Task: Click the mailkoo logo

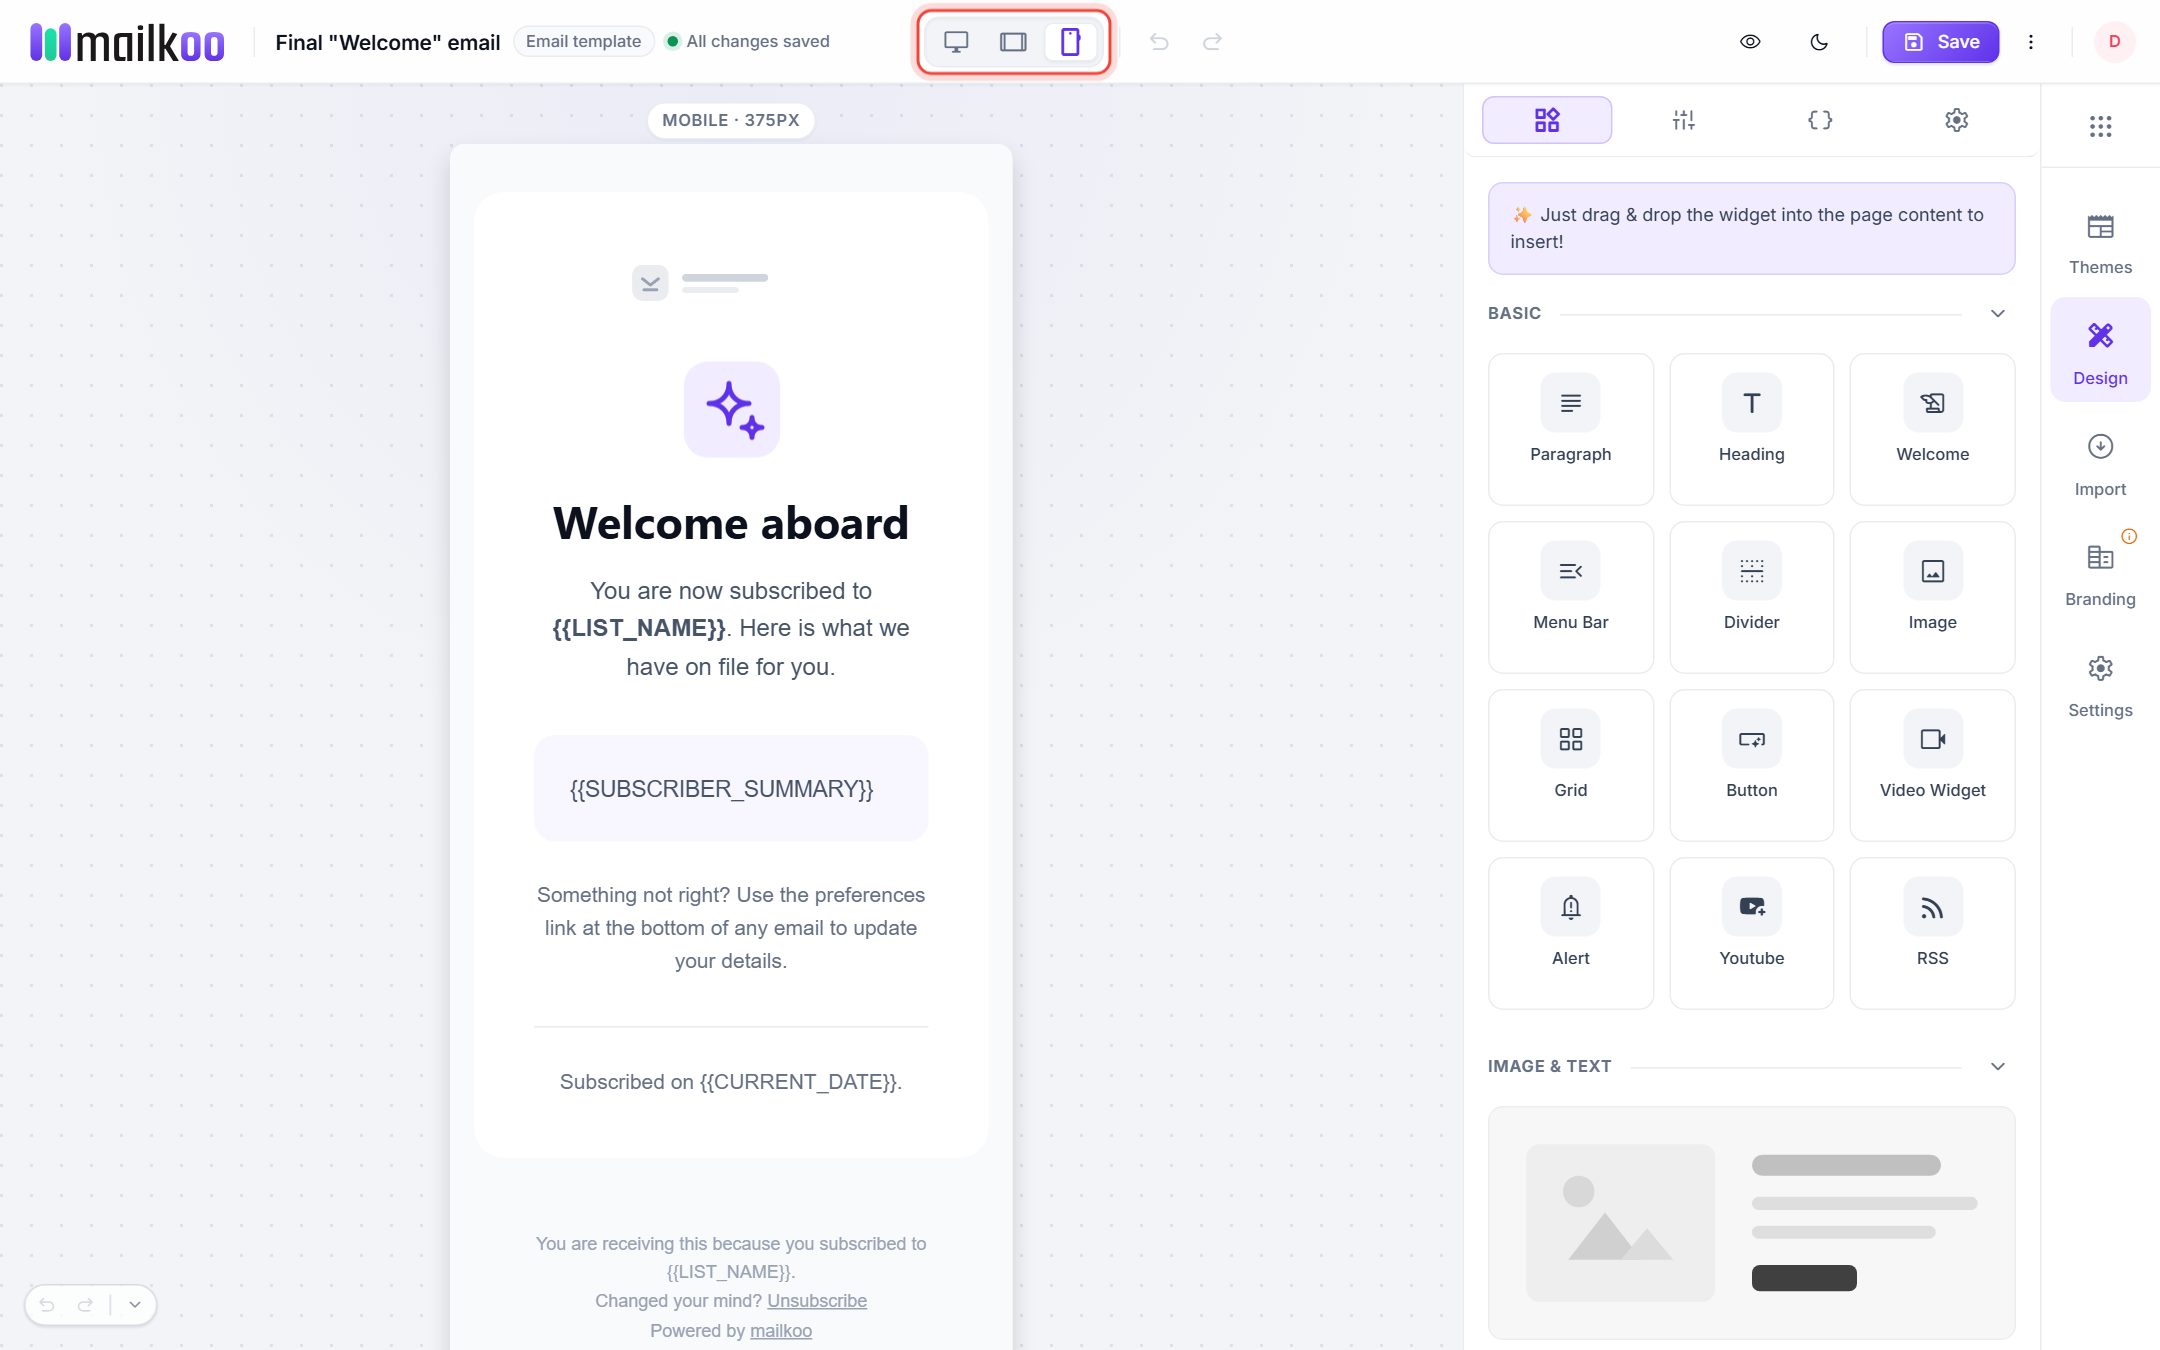Action: [x=127, y=42]
